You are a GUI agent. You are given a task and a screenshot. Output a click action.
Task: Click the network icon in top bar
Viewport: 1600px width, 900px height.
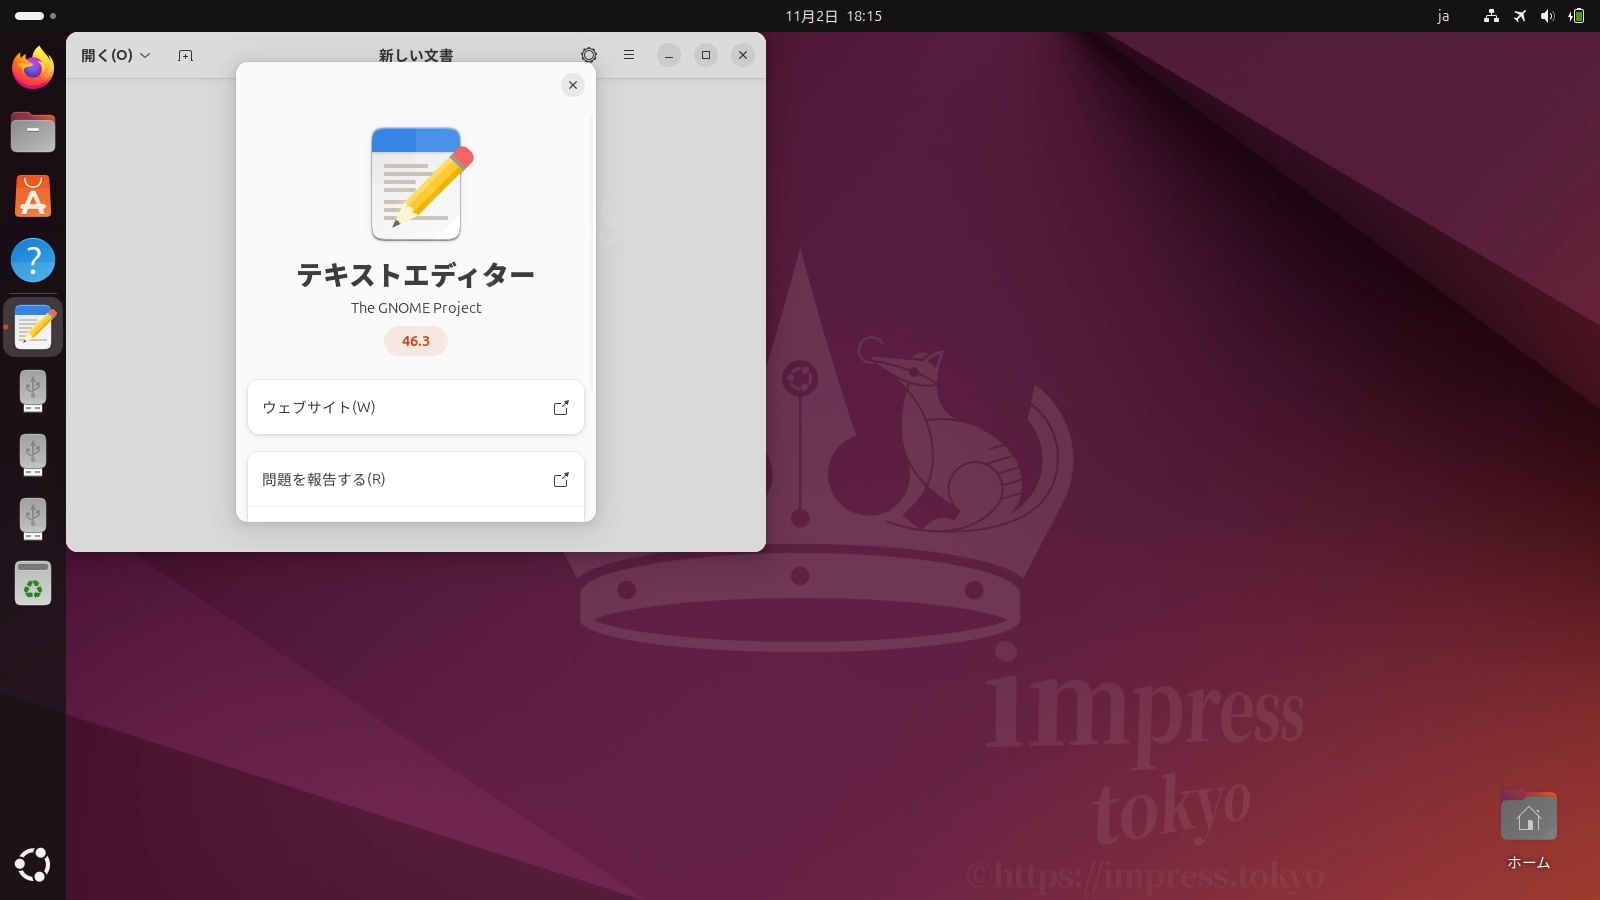(x=1491, y=16)
